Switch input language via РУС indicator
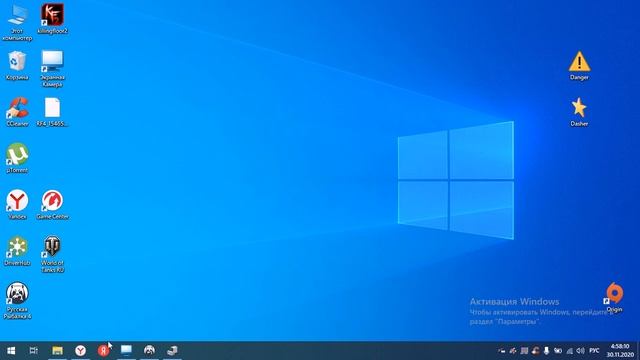Viewport: 640px width, 360px height. click(x=594, y=351)
